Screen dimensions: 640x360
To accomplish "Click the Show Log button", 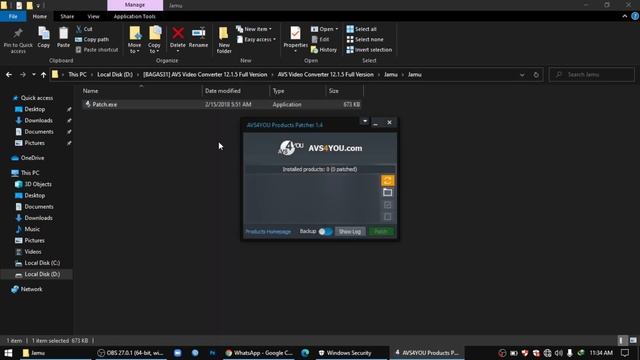I will click(x=350, y=231).
